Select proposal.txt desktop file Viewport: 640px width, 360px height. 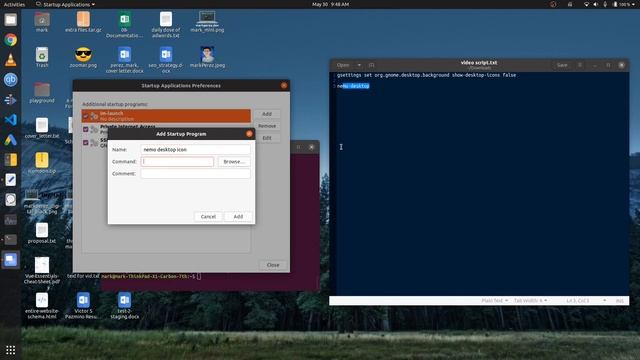point(42,233)
